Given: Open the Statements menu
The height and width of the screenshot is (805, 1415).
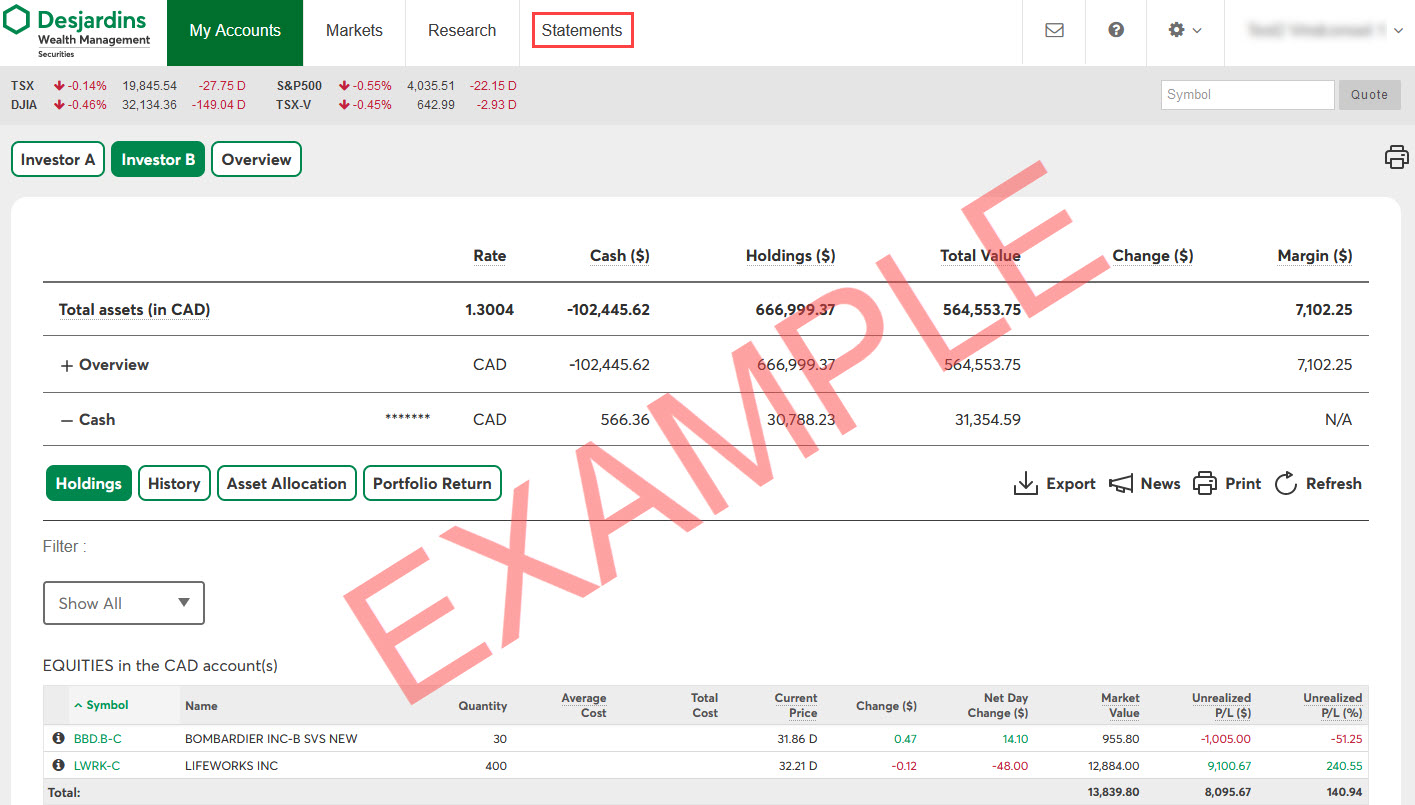Looking at the screenshot, I should (582, 30).
